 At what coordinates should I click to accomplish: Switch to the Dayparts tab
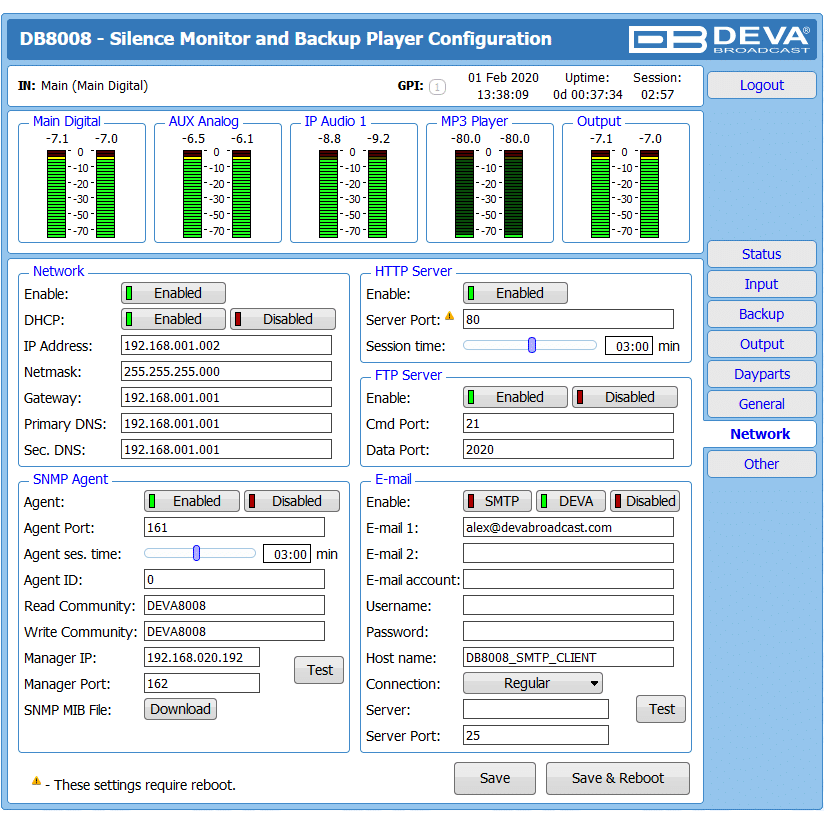tap(761, 374)
